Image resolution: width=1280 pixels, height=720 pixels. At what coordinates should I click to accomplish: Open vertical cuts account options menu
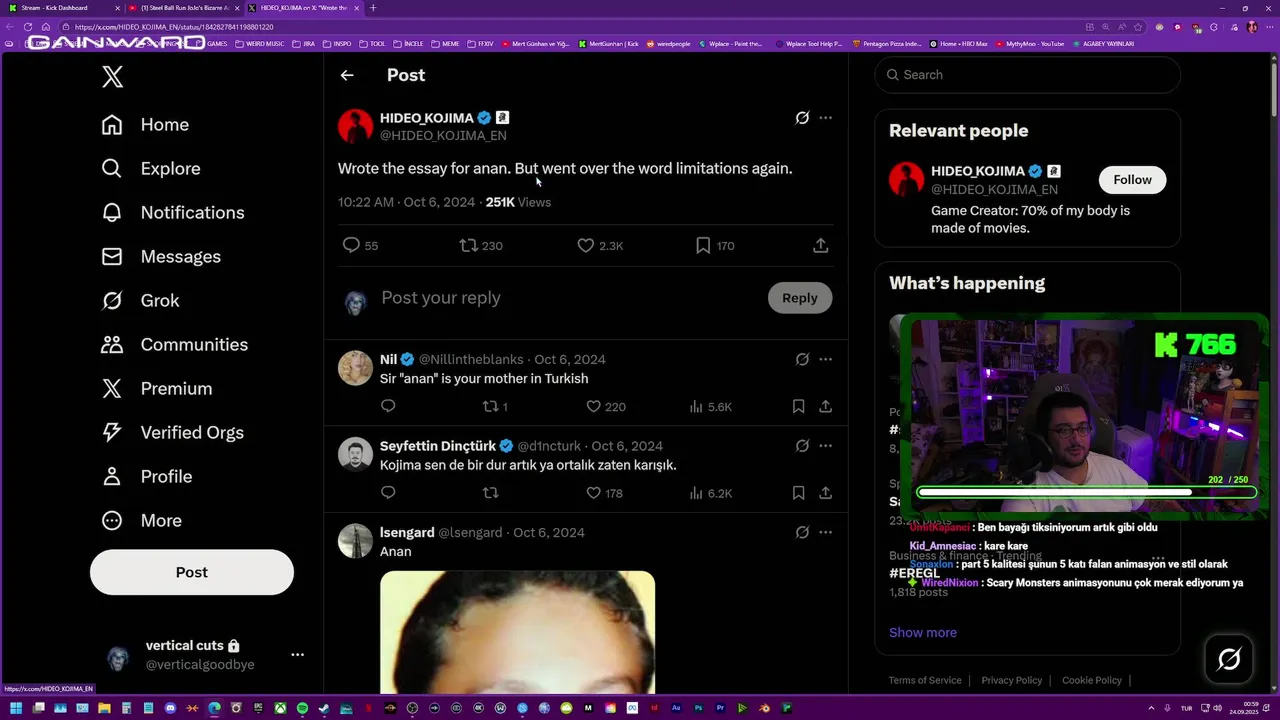[297, 655]
